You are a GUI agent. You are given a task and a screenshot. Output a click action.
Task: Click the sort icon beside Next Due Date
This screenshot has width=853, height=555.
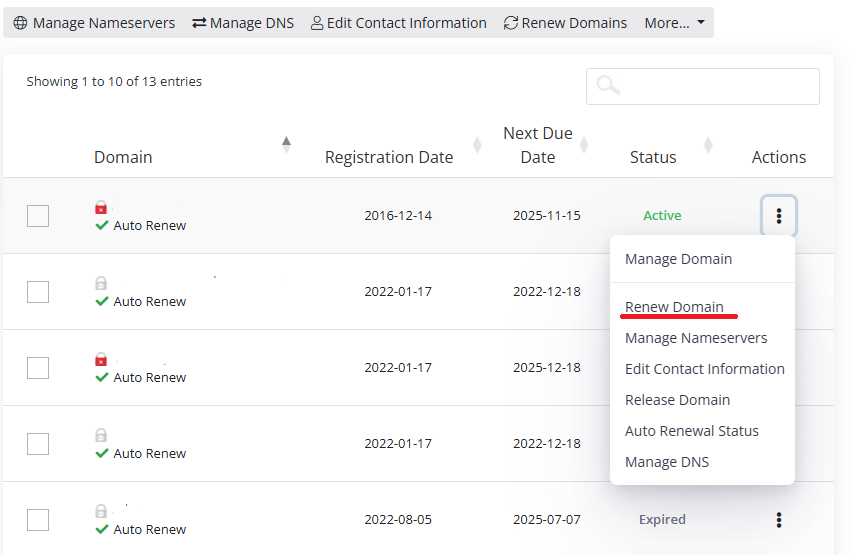[x=584, y=145]
